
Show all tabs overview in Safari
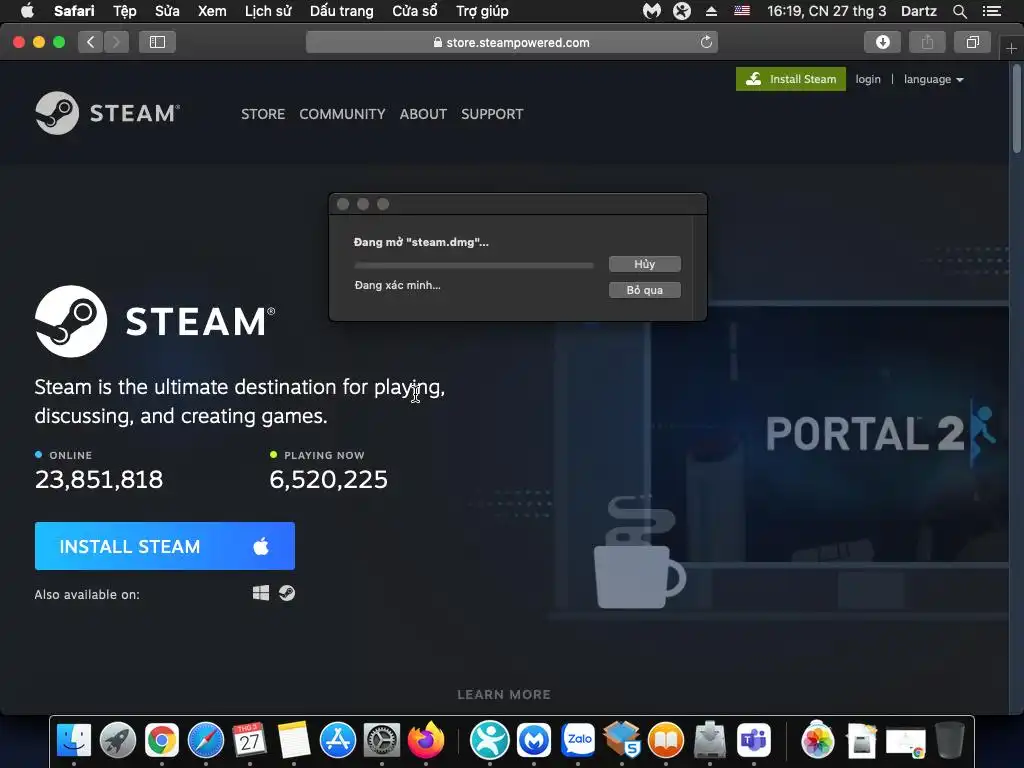tap(972, 42)
